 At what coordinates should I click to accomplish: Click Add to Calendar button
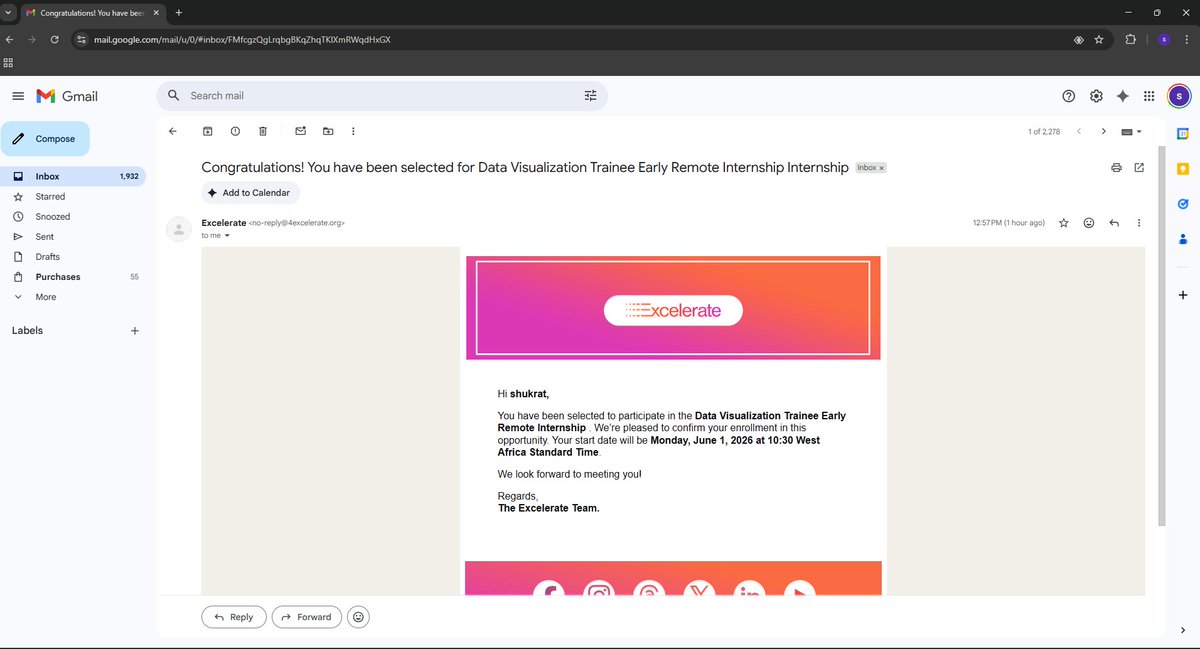(x=250, y=193)
